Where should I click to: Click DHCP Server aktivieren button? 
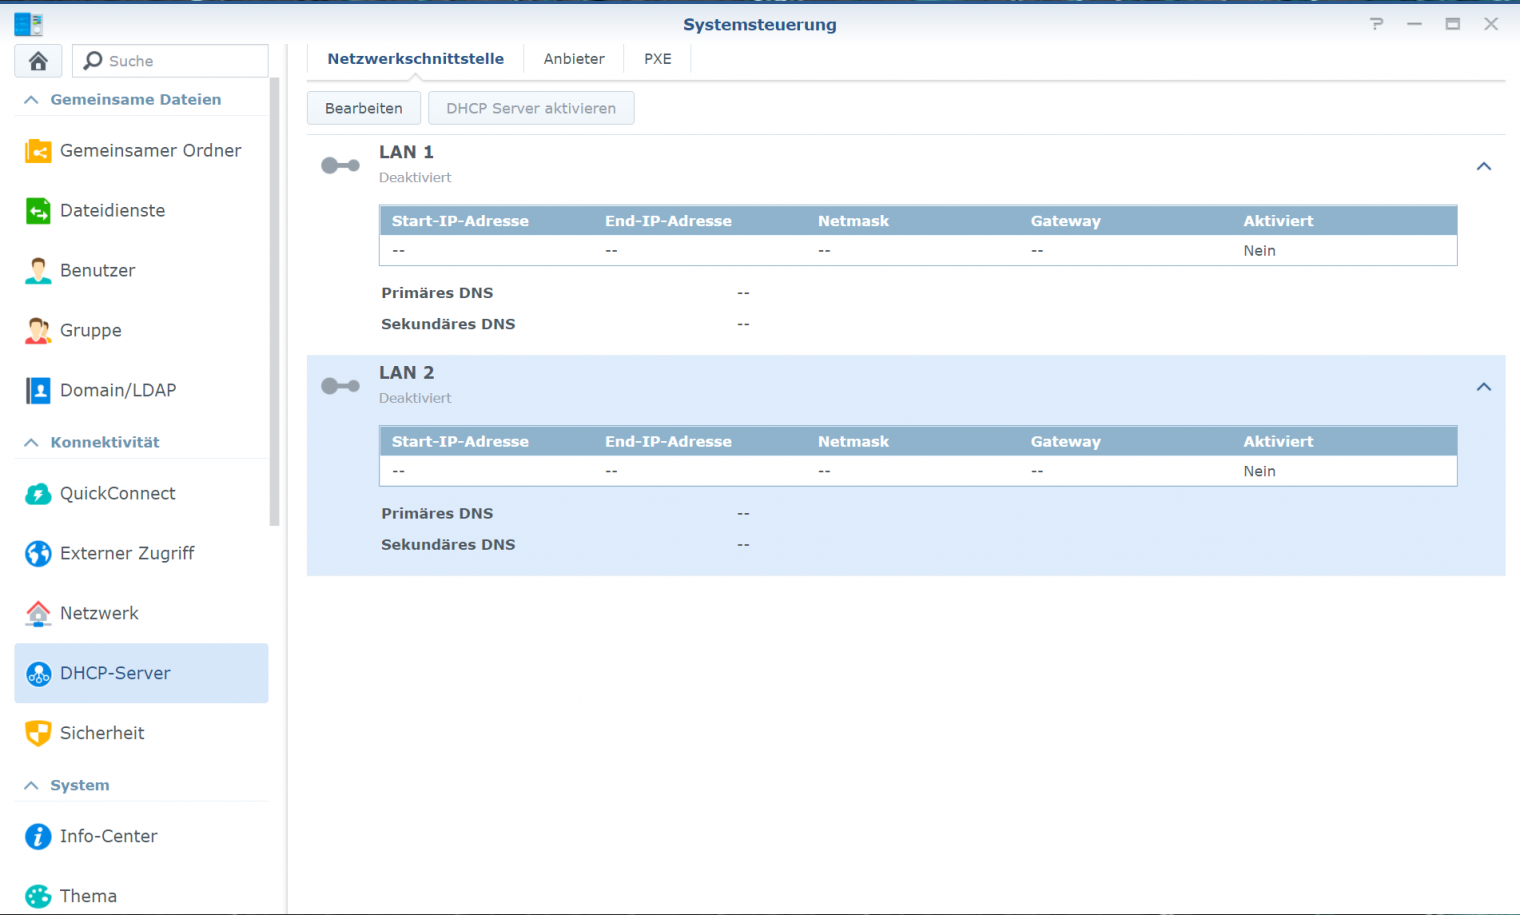coord(531,108)
